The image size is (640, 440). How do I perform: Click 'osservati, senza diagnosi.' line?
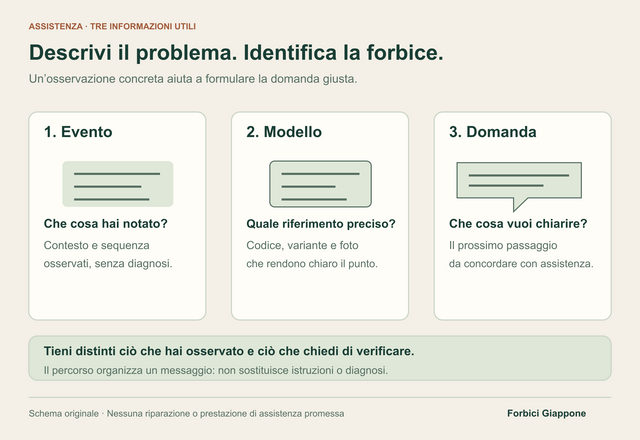(108, 264)
